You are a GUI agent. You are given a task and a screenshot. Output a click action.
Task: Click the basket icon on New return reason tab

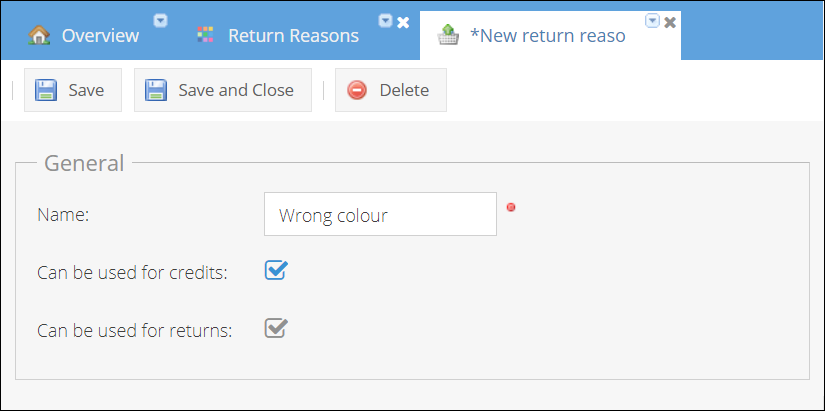[x=448, y=35]
